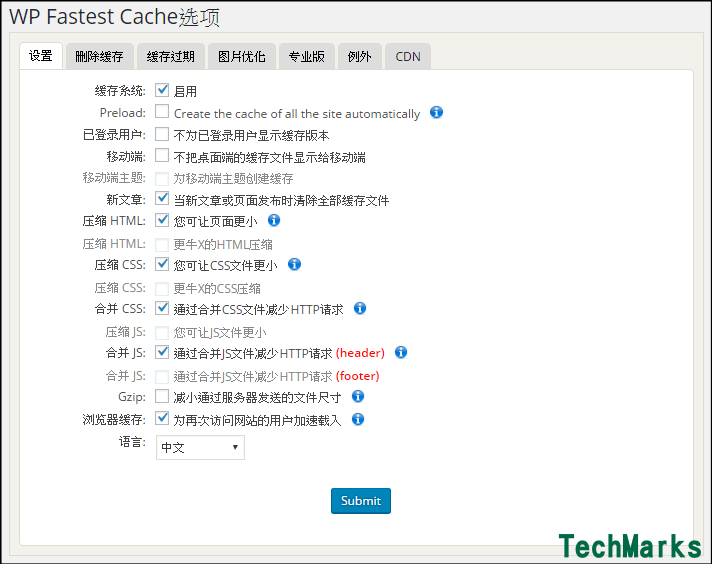Click the 不为已登录用户显示缓存版本 label

[x=252, y=135]
